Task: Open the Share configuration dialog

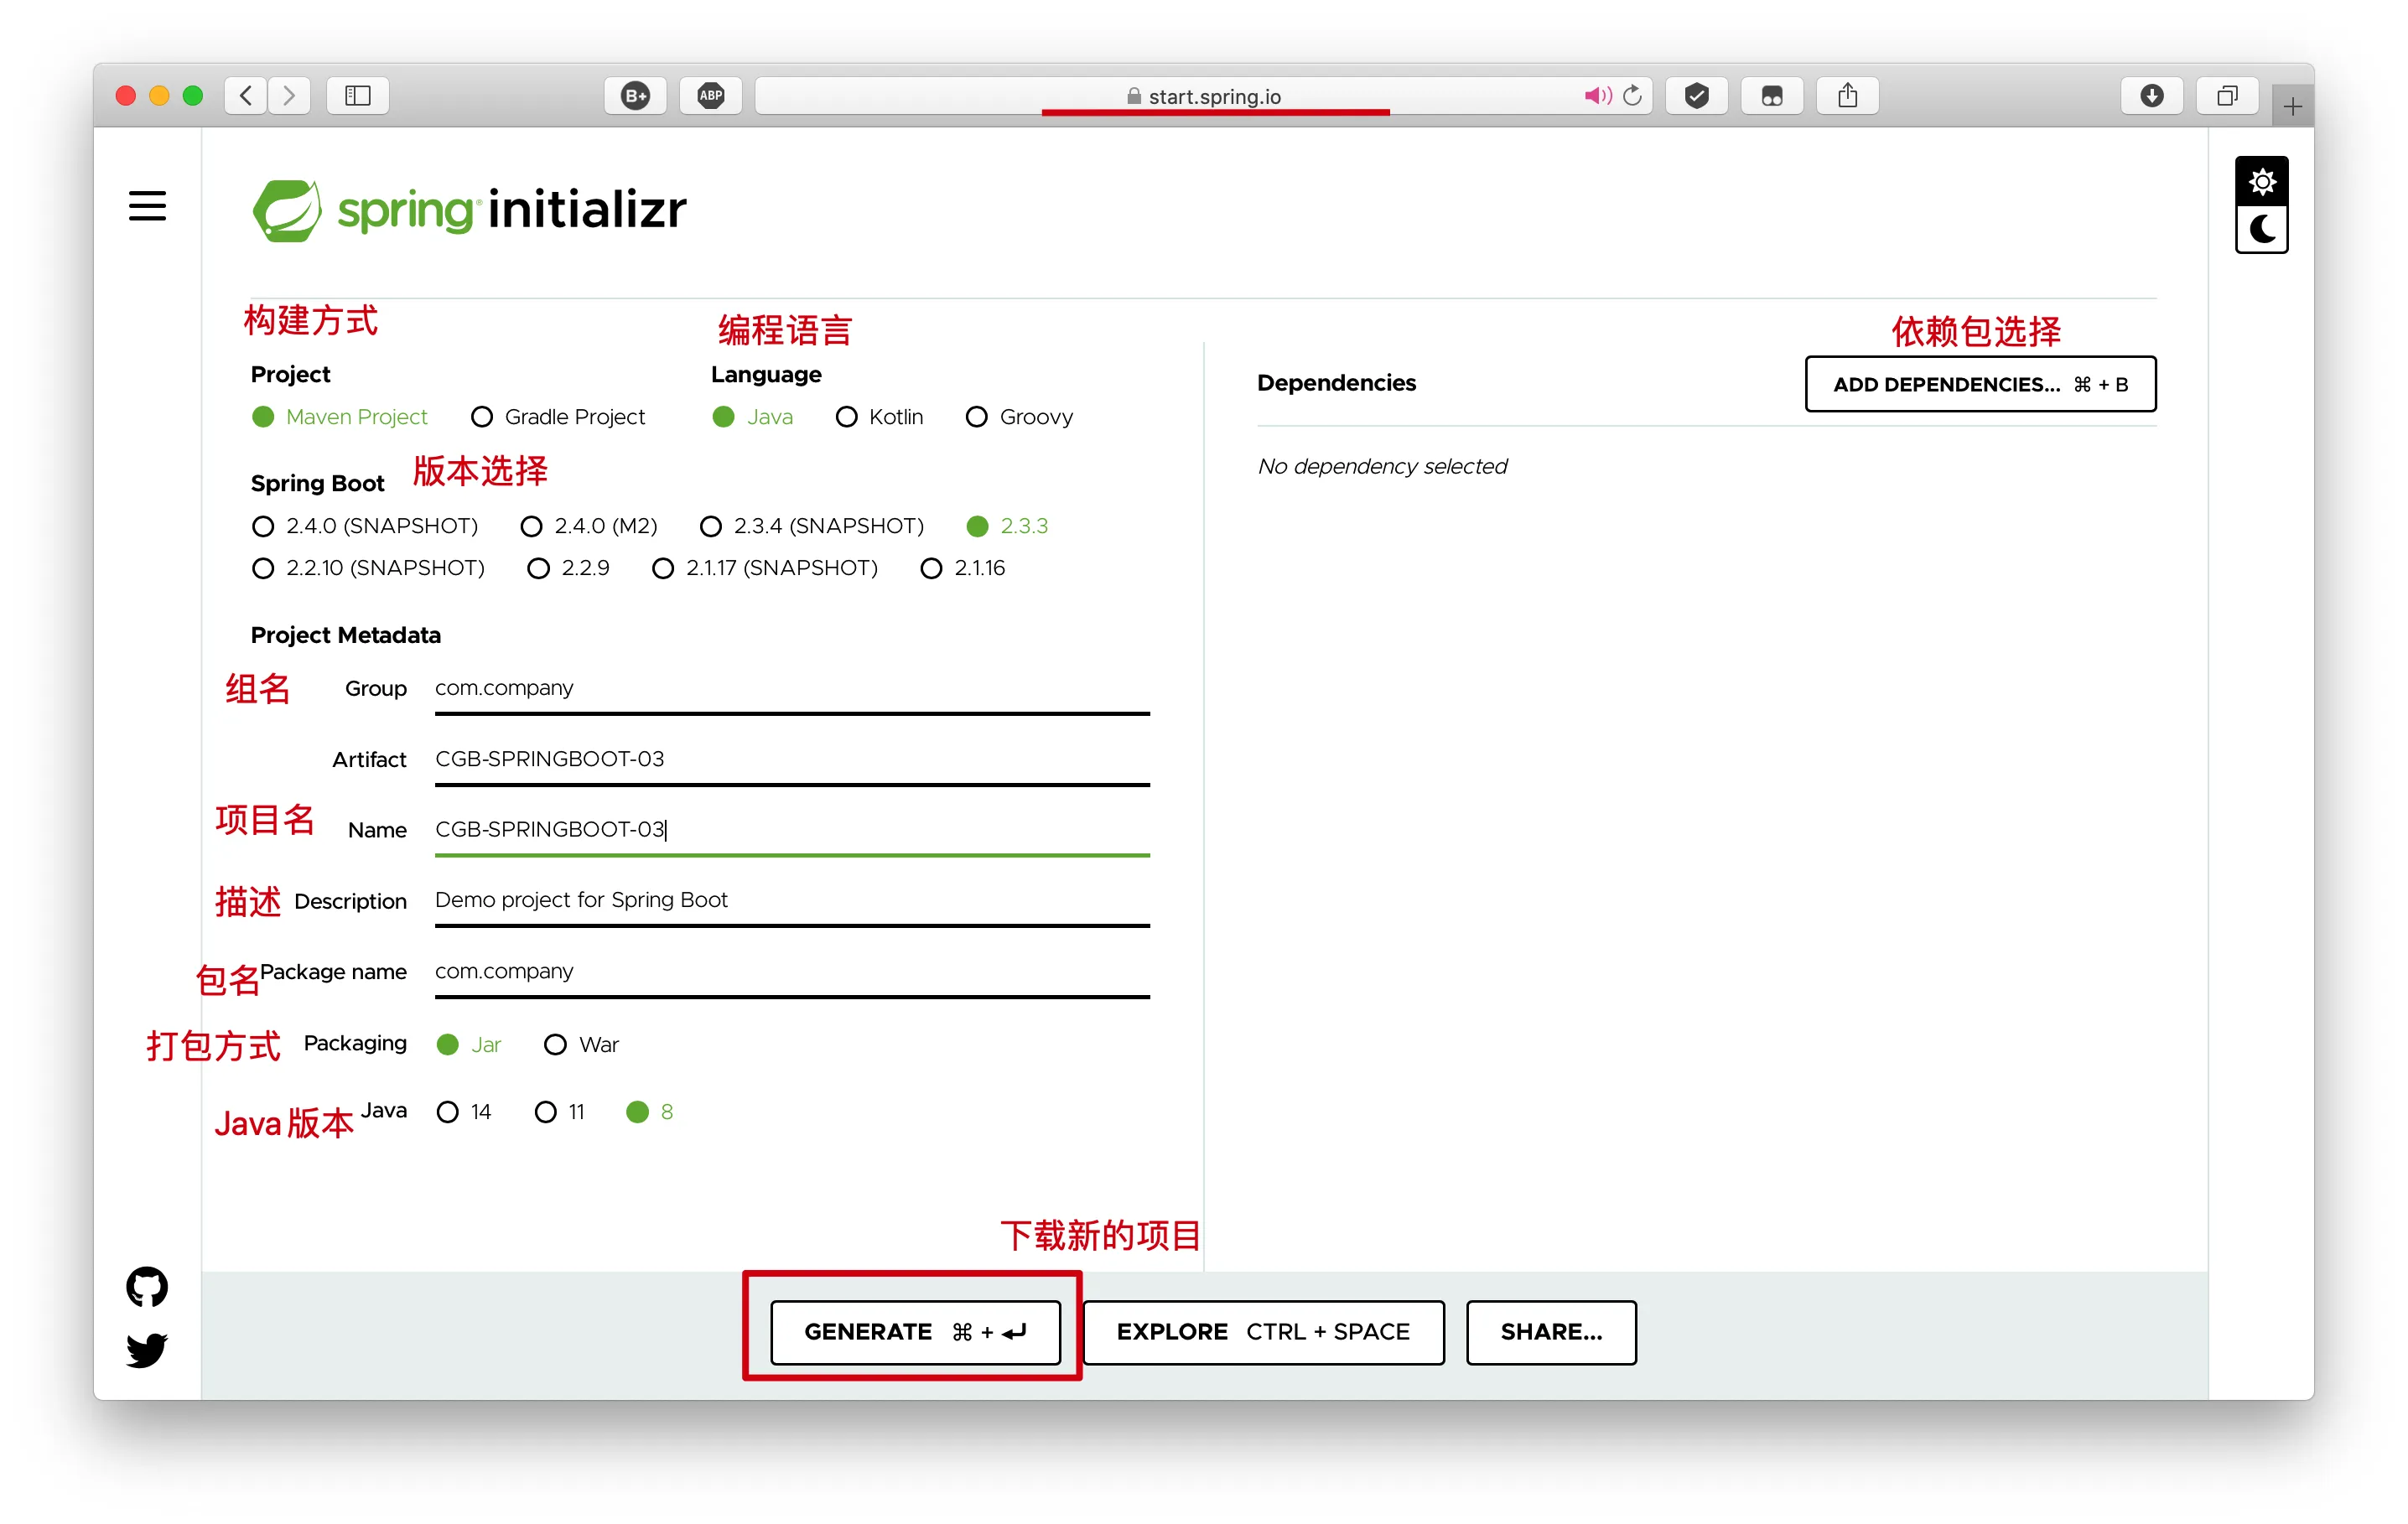Action: pyautogui.click(x=1551, y=1332)
